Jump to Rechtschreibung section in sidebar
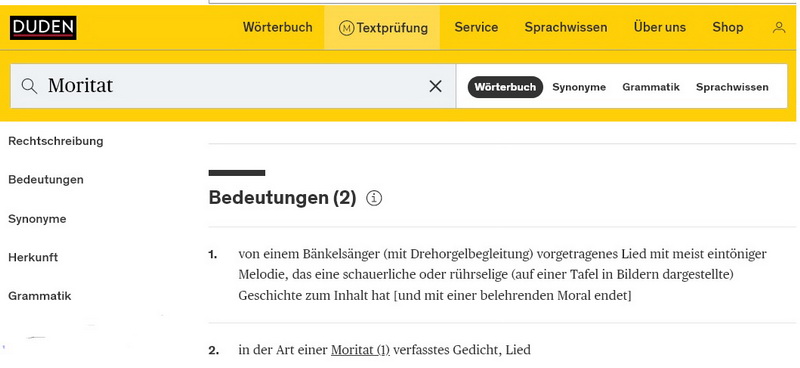This screenshot has height=368, width=800. click(x=56, y=141)
